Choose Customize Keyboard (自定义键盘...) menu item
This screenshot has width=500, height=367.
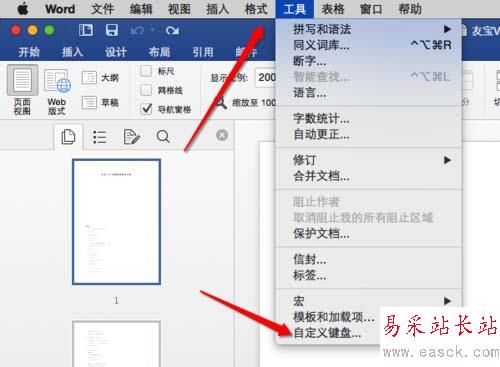327,333
